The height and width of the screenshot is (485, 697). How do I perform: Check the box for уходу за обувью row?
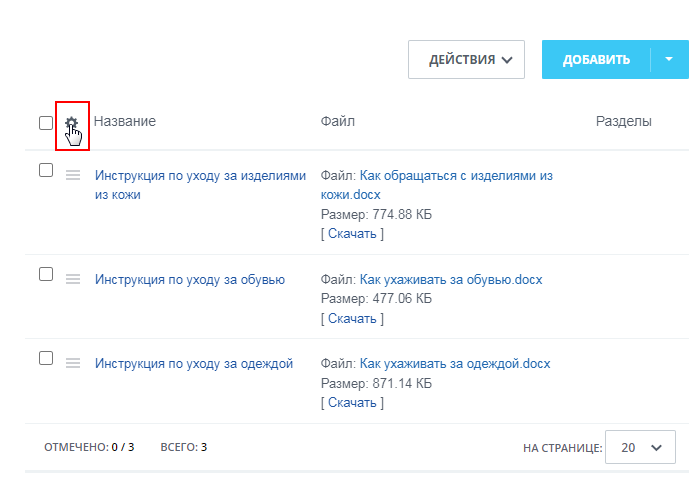(46, 274)
